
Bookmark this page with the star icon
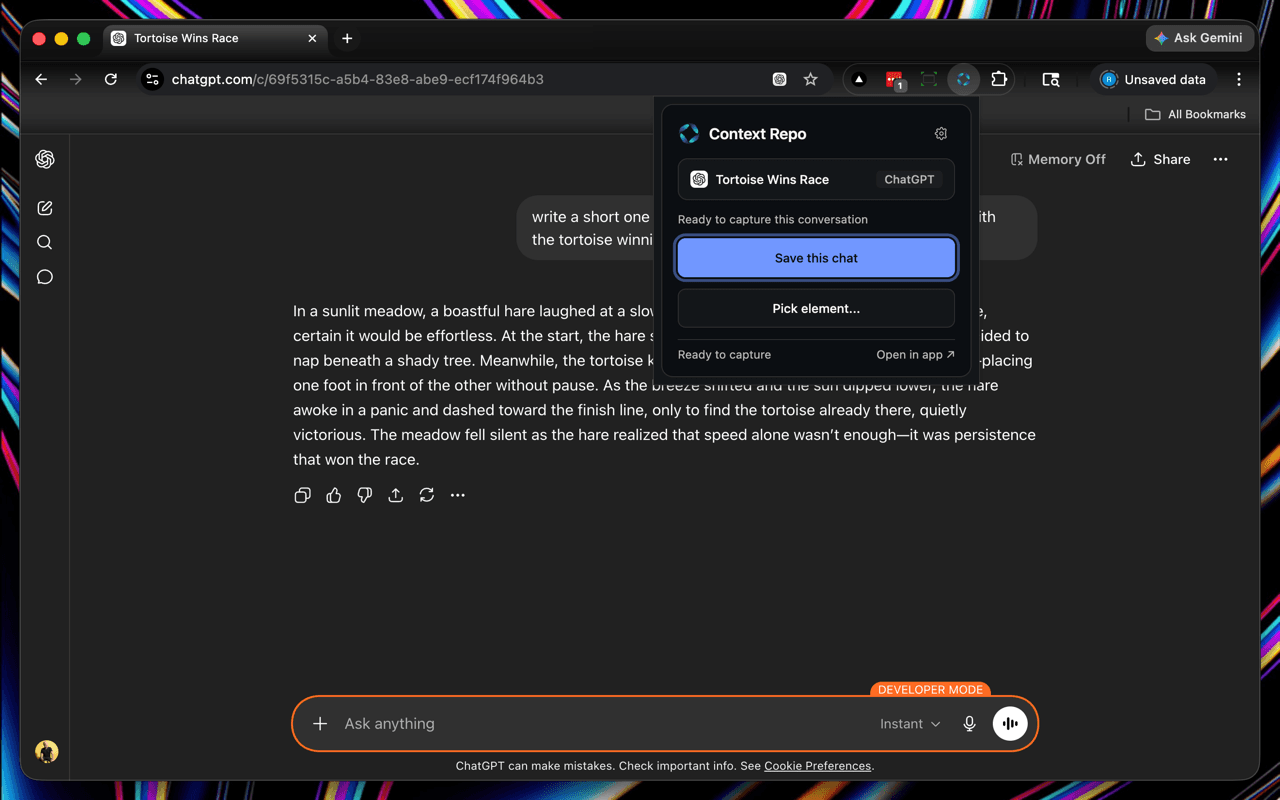click(x=811, y=79)
